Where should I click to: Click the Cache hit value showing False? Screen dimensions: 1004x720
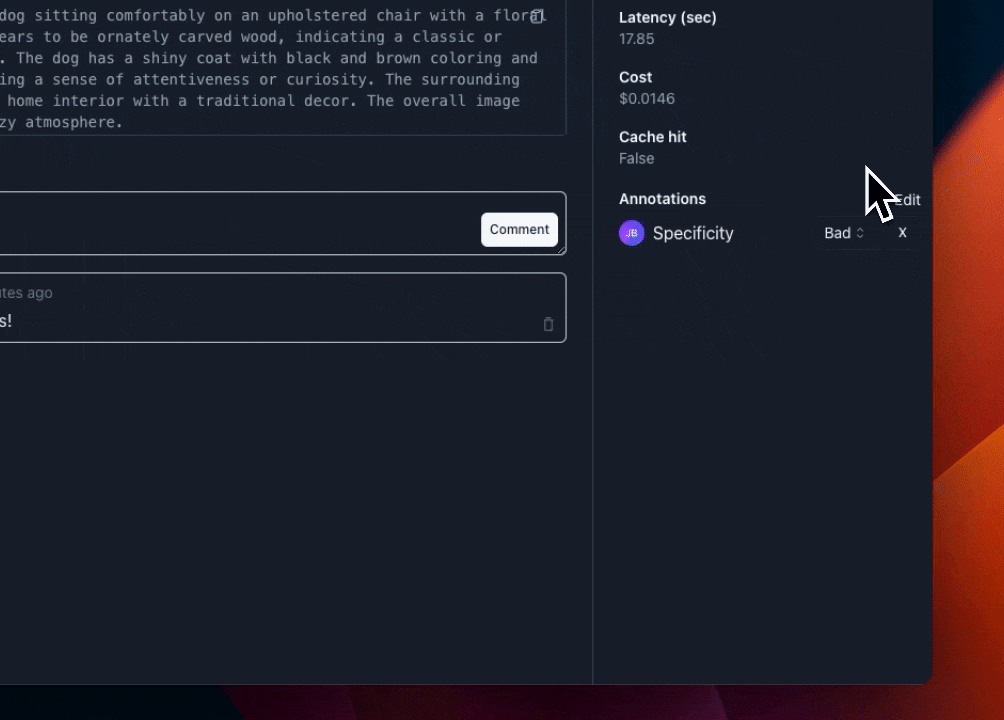tap(636, 158)
